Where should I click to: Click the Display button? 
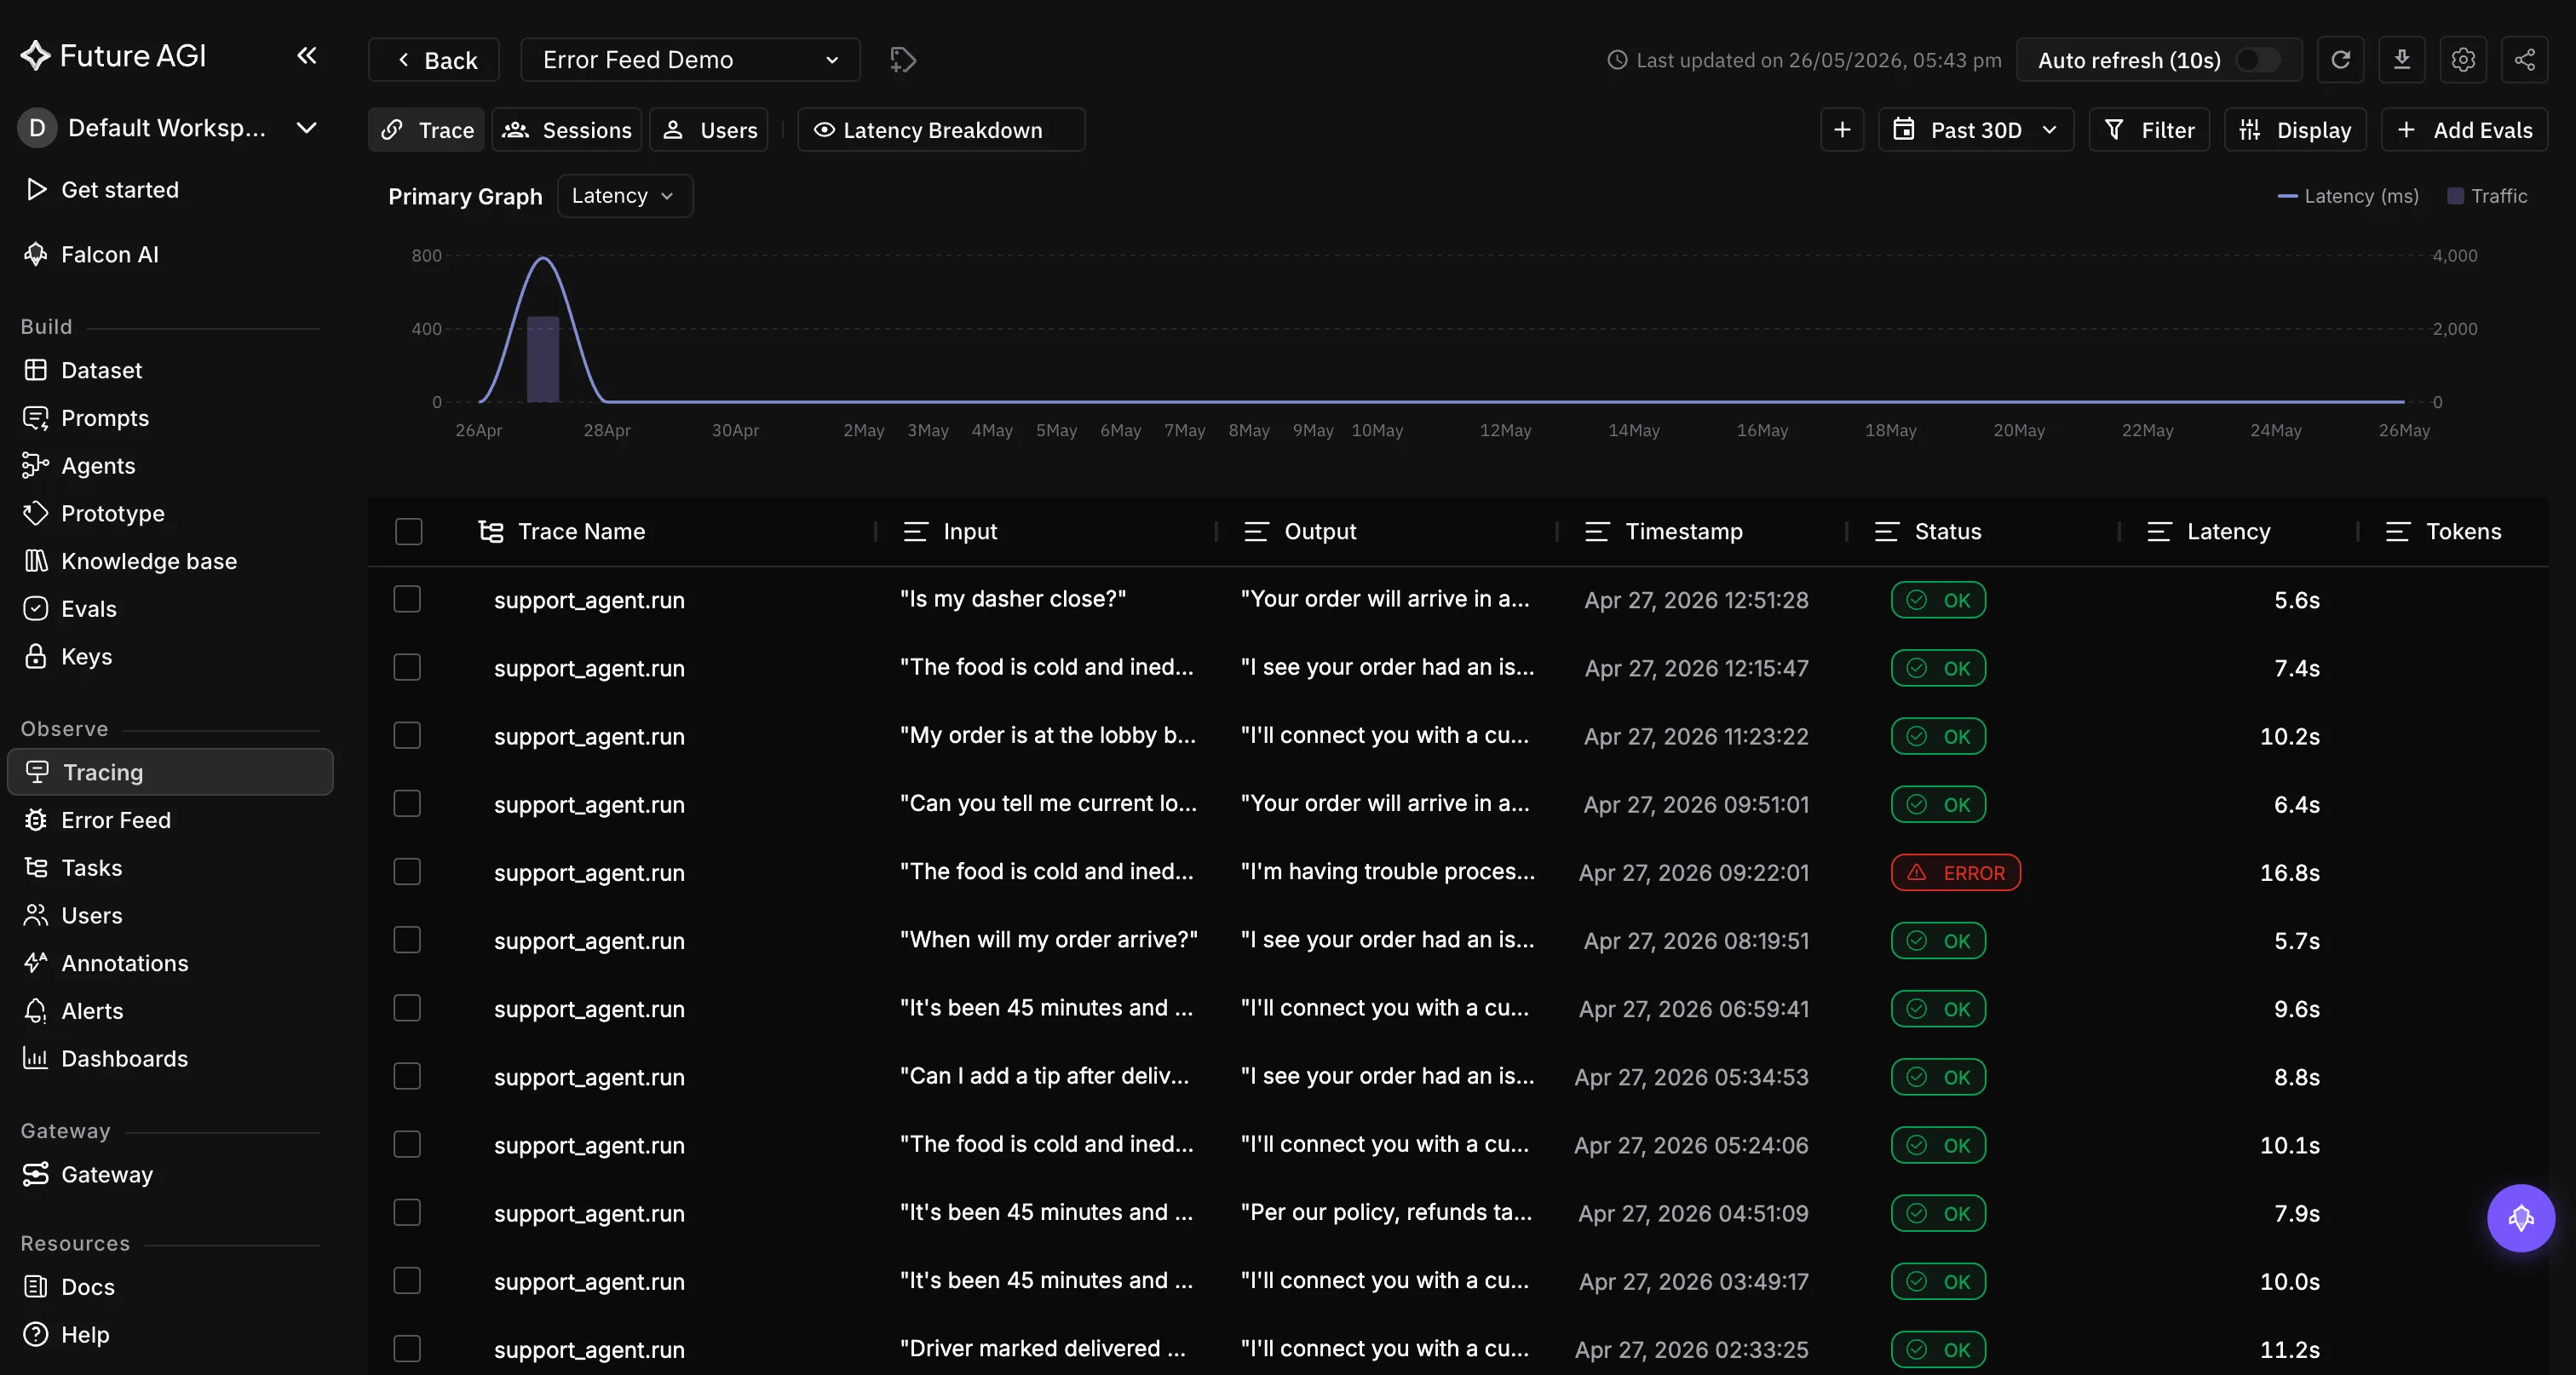[2295, 130]
